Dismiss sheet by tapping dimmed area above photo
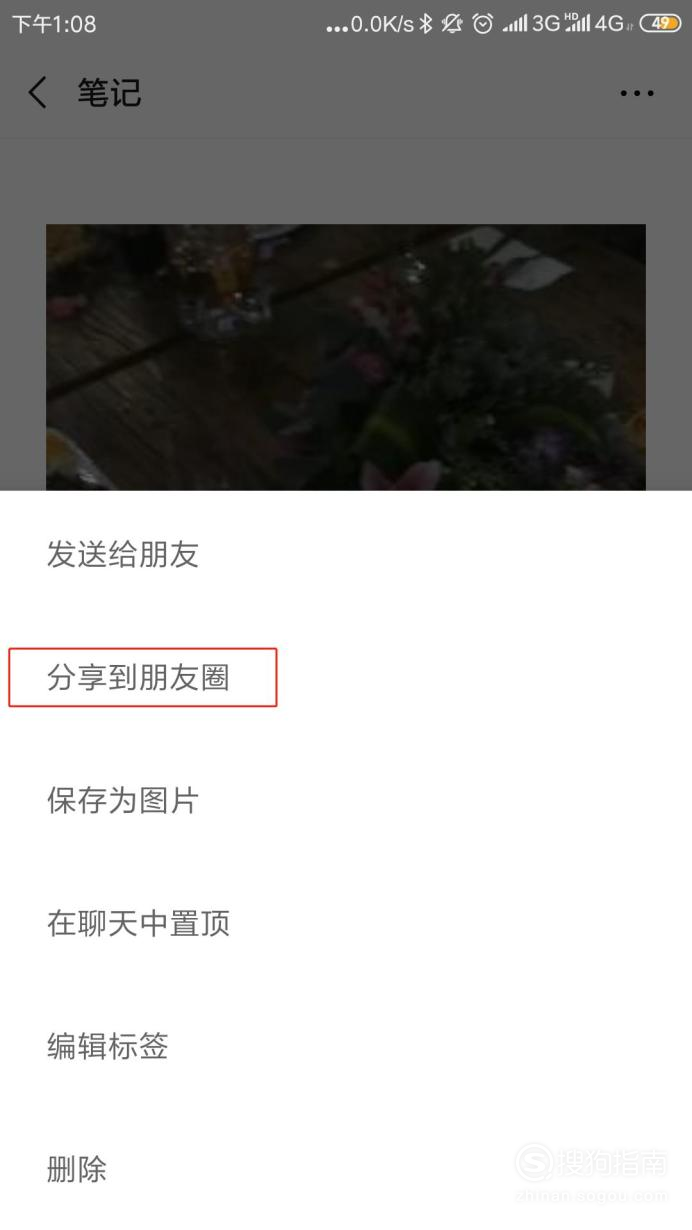 (x=346, y=181)
